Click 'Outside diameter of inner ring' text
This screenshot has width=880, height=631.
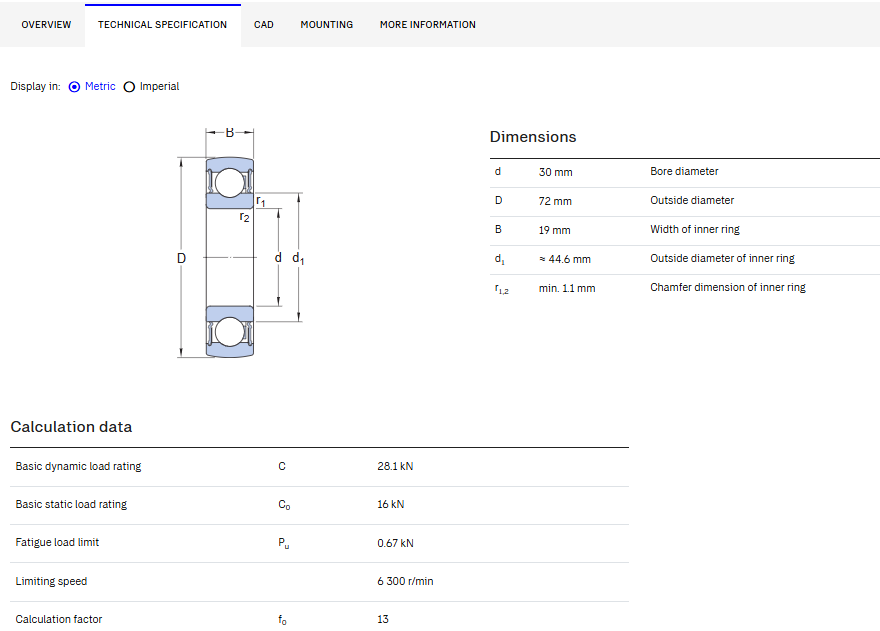point(722,258)
